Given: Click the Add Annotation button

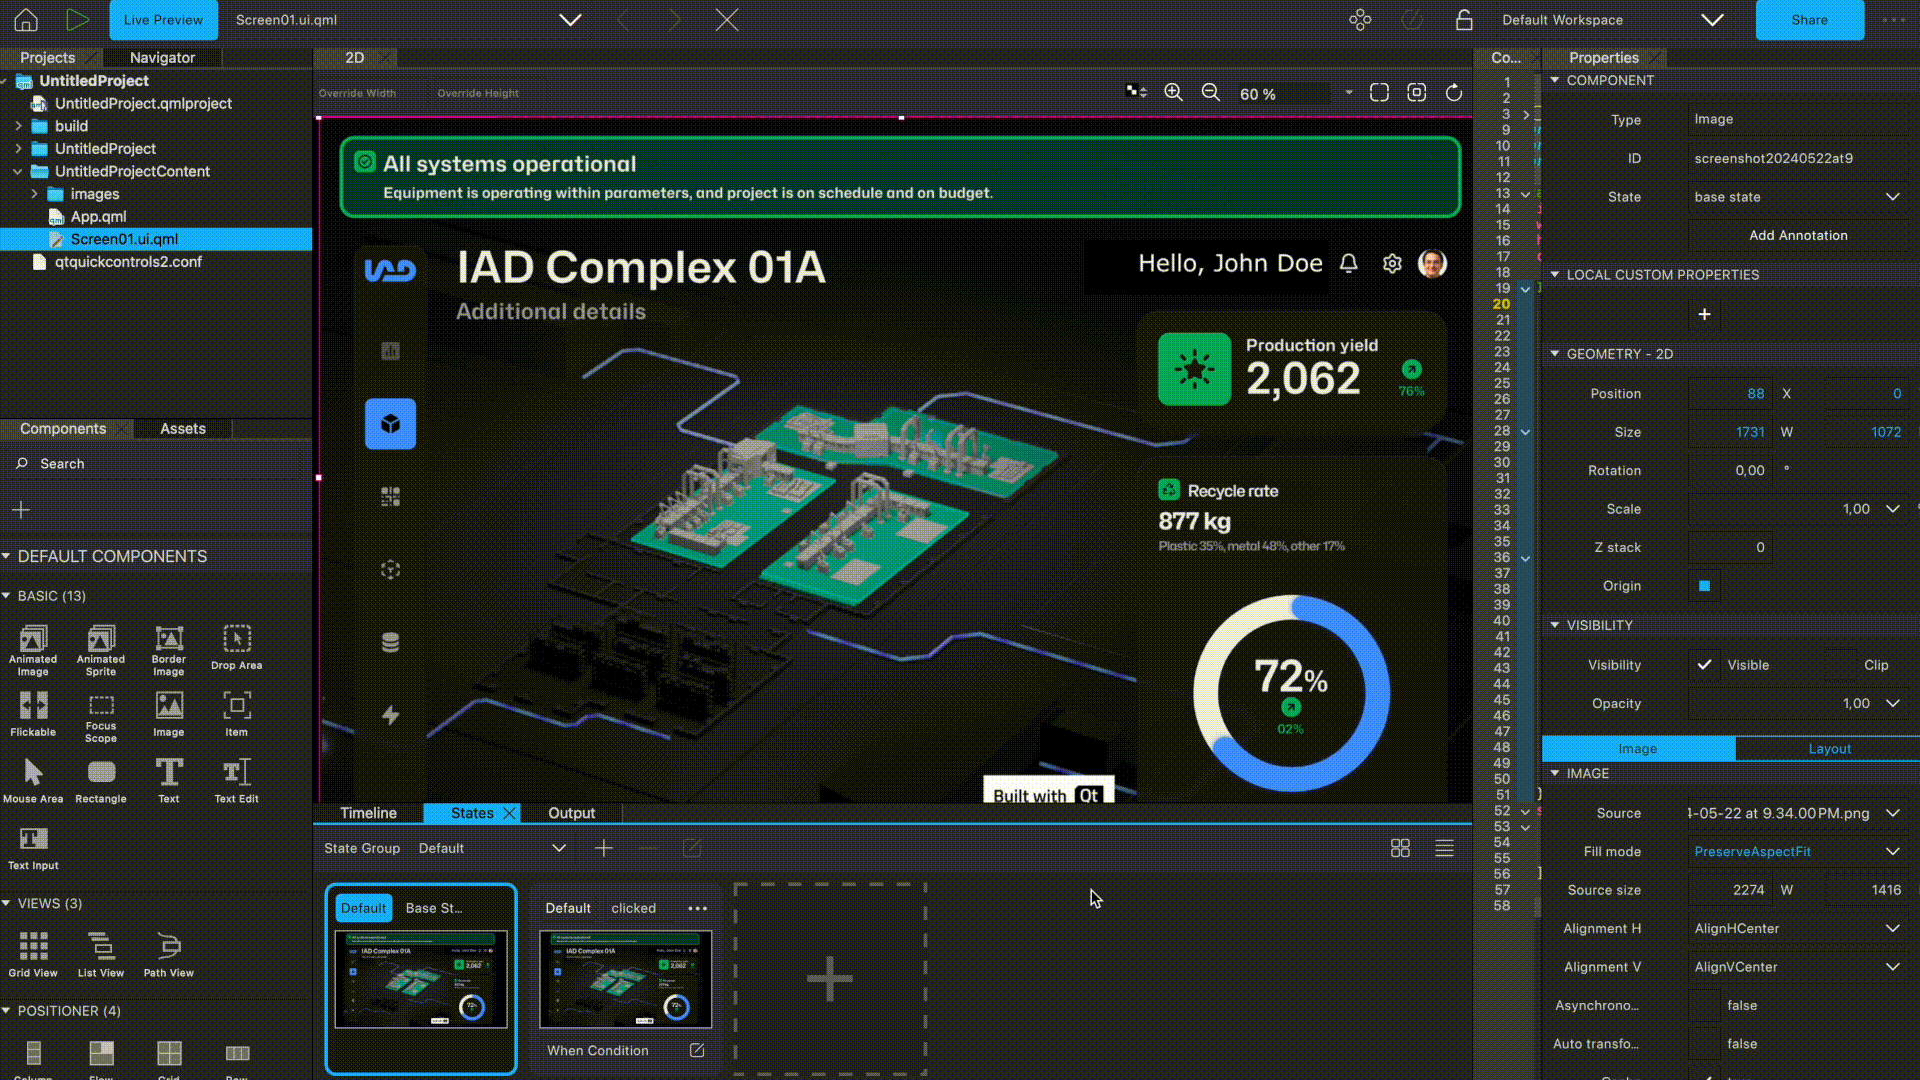Looking at the screenshot, I should (1797, 235).
